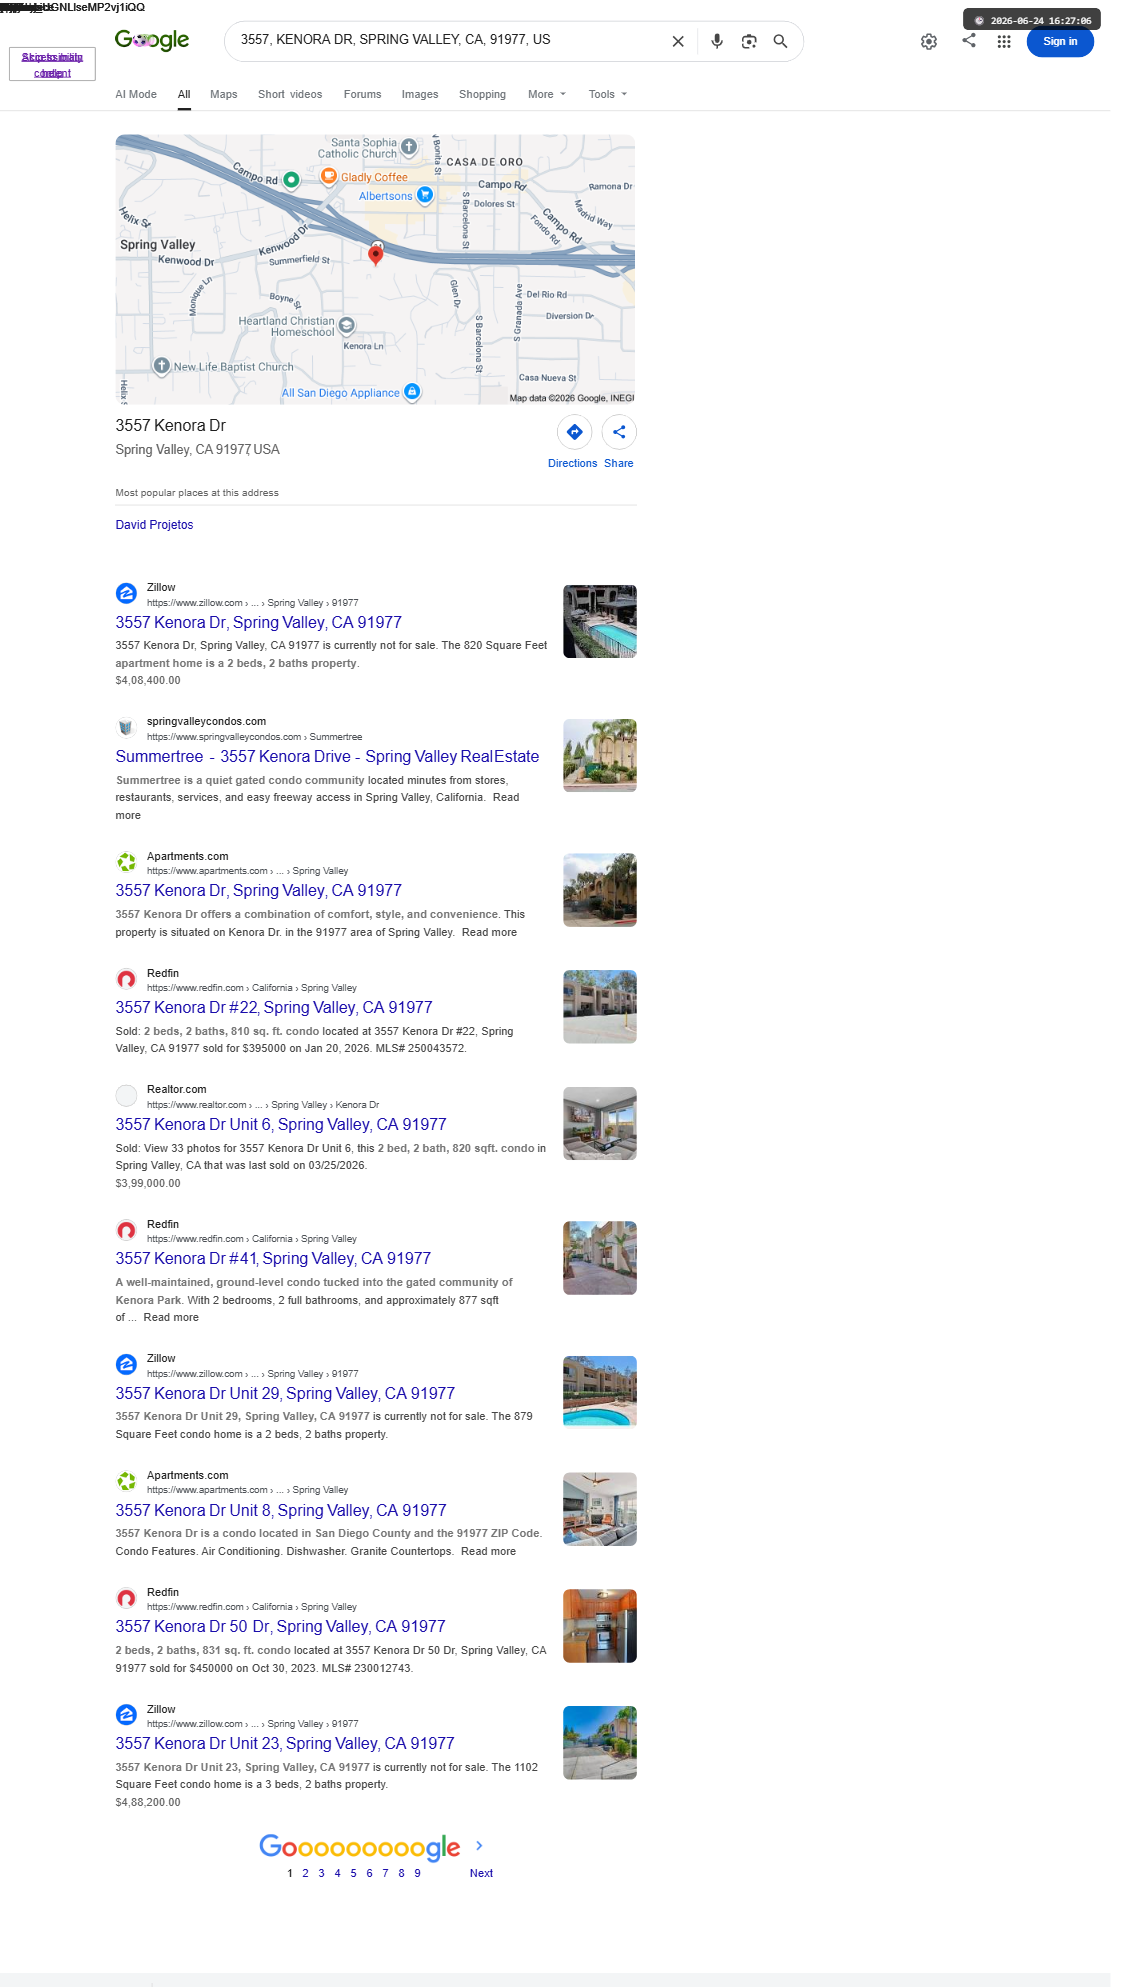
Task: Open quick settings gear icon
Action: [x=929, y=41]
